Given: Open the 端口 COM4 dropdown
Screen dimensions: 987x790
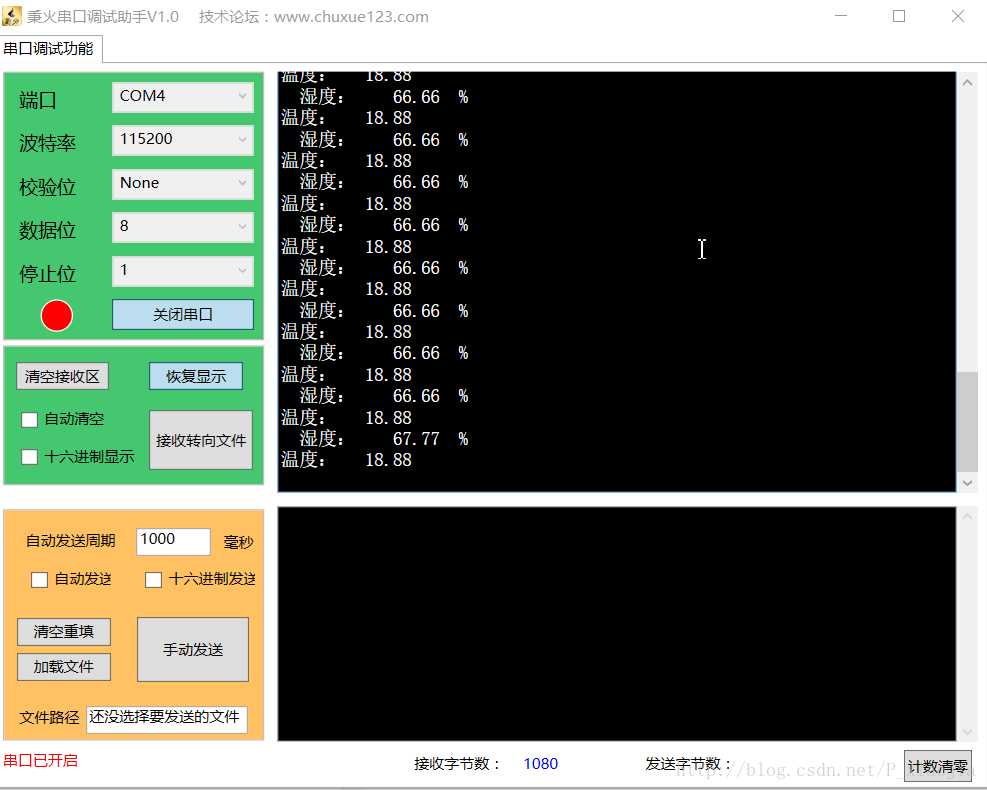Looking at the screenshot, I should [183, 97].
